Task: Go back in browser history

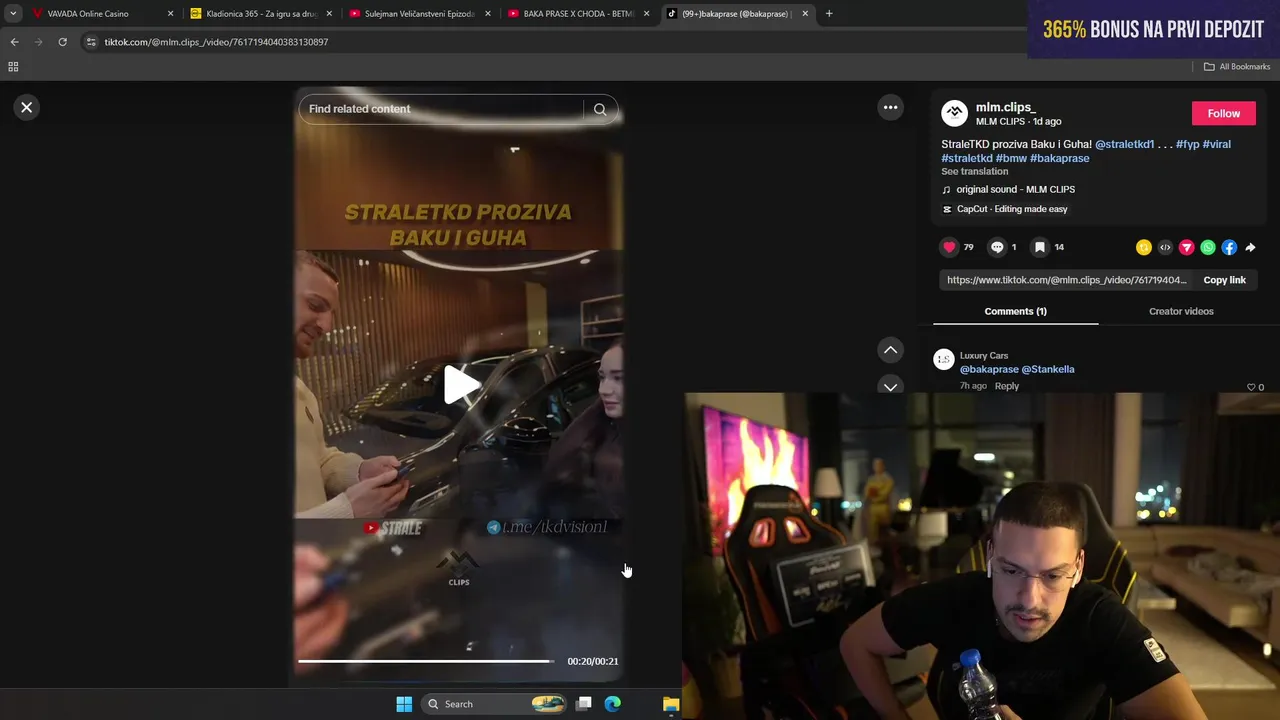Action: (x=14, y=42)
